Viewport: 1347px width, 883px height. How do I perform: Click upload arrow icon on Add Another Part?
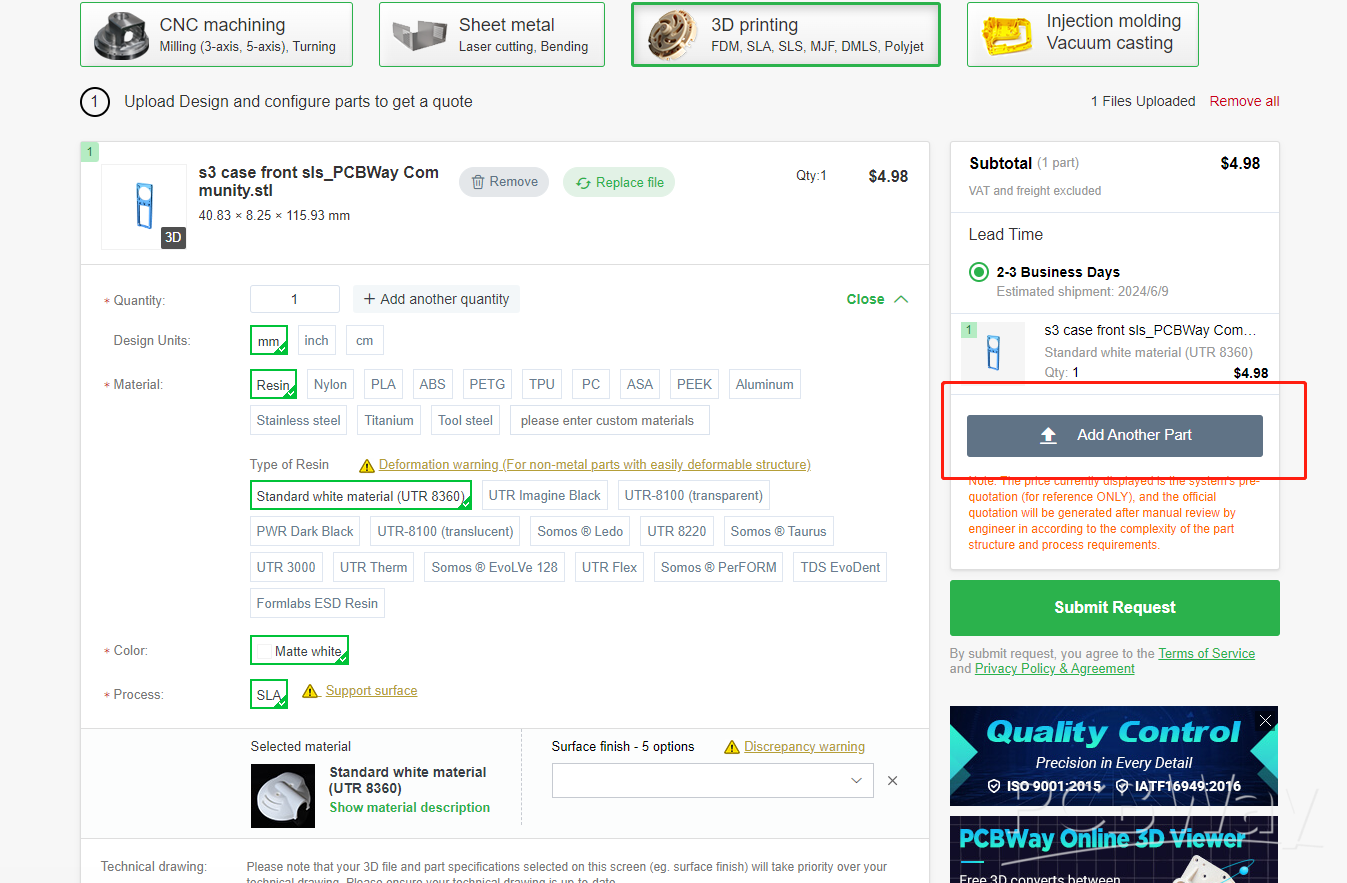1048,435
